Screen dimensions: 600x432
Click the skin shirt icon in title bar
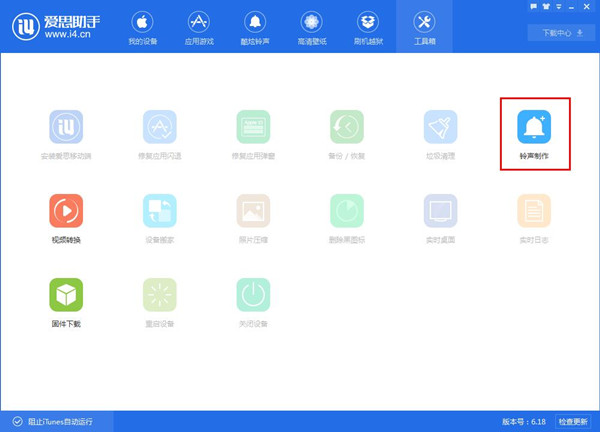click(546, 7)
